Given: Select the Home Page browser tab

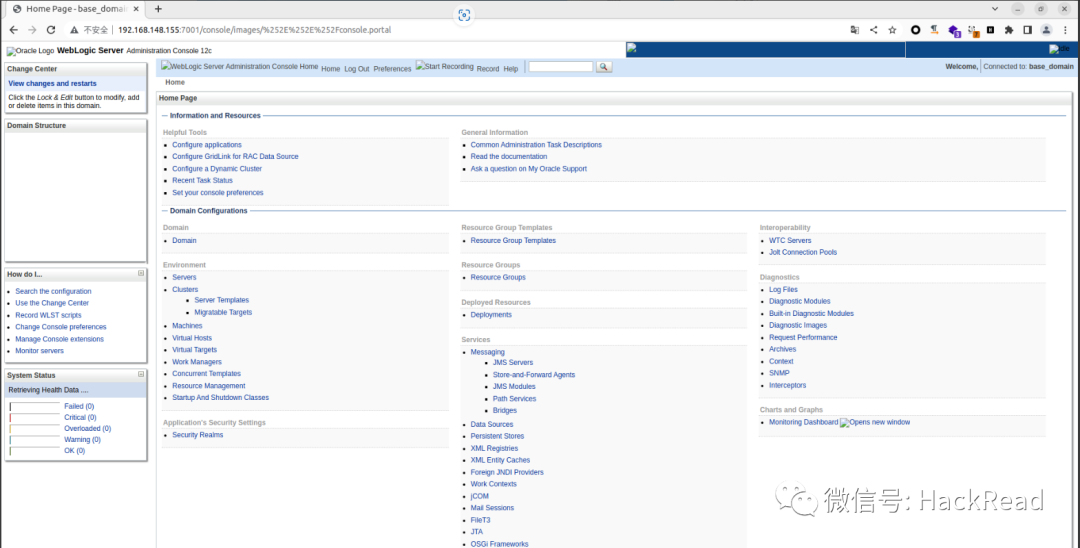Looking at the screenshot, I should click(x=76, y=9).
